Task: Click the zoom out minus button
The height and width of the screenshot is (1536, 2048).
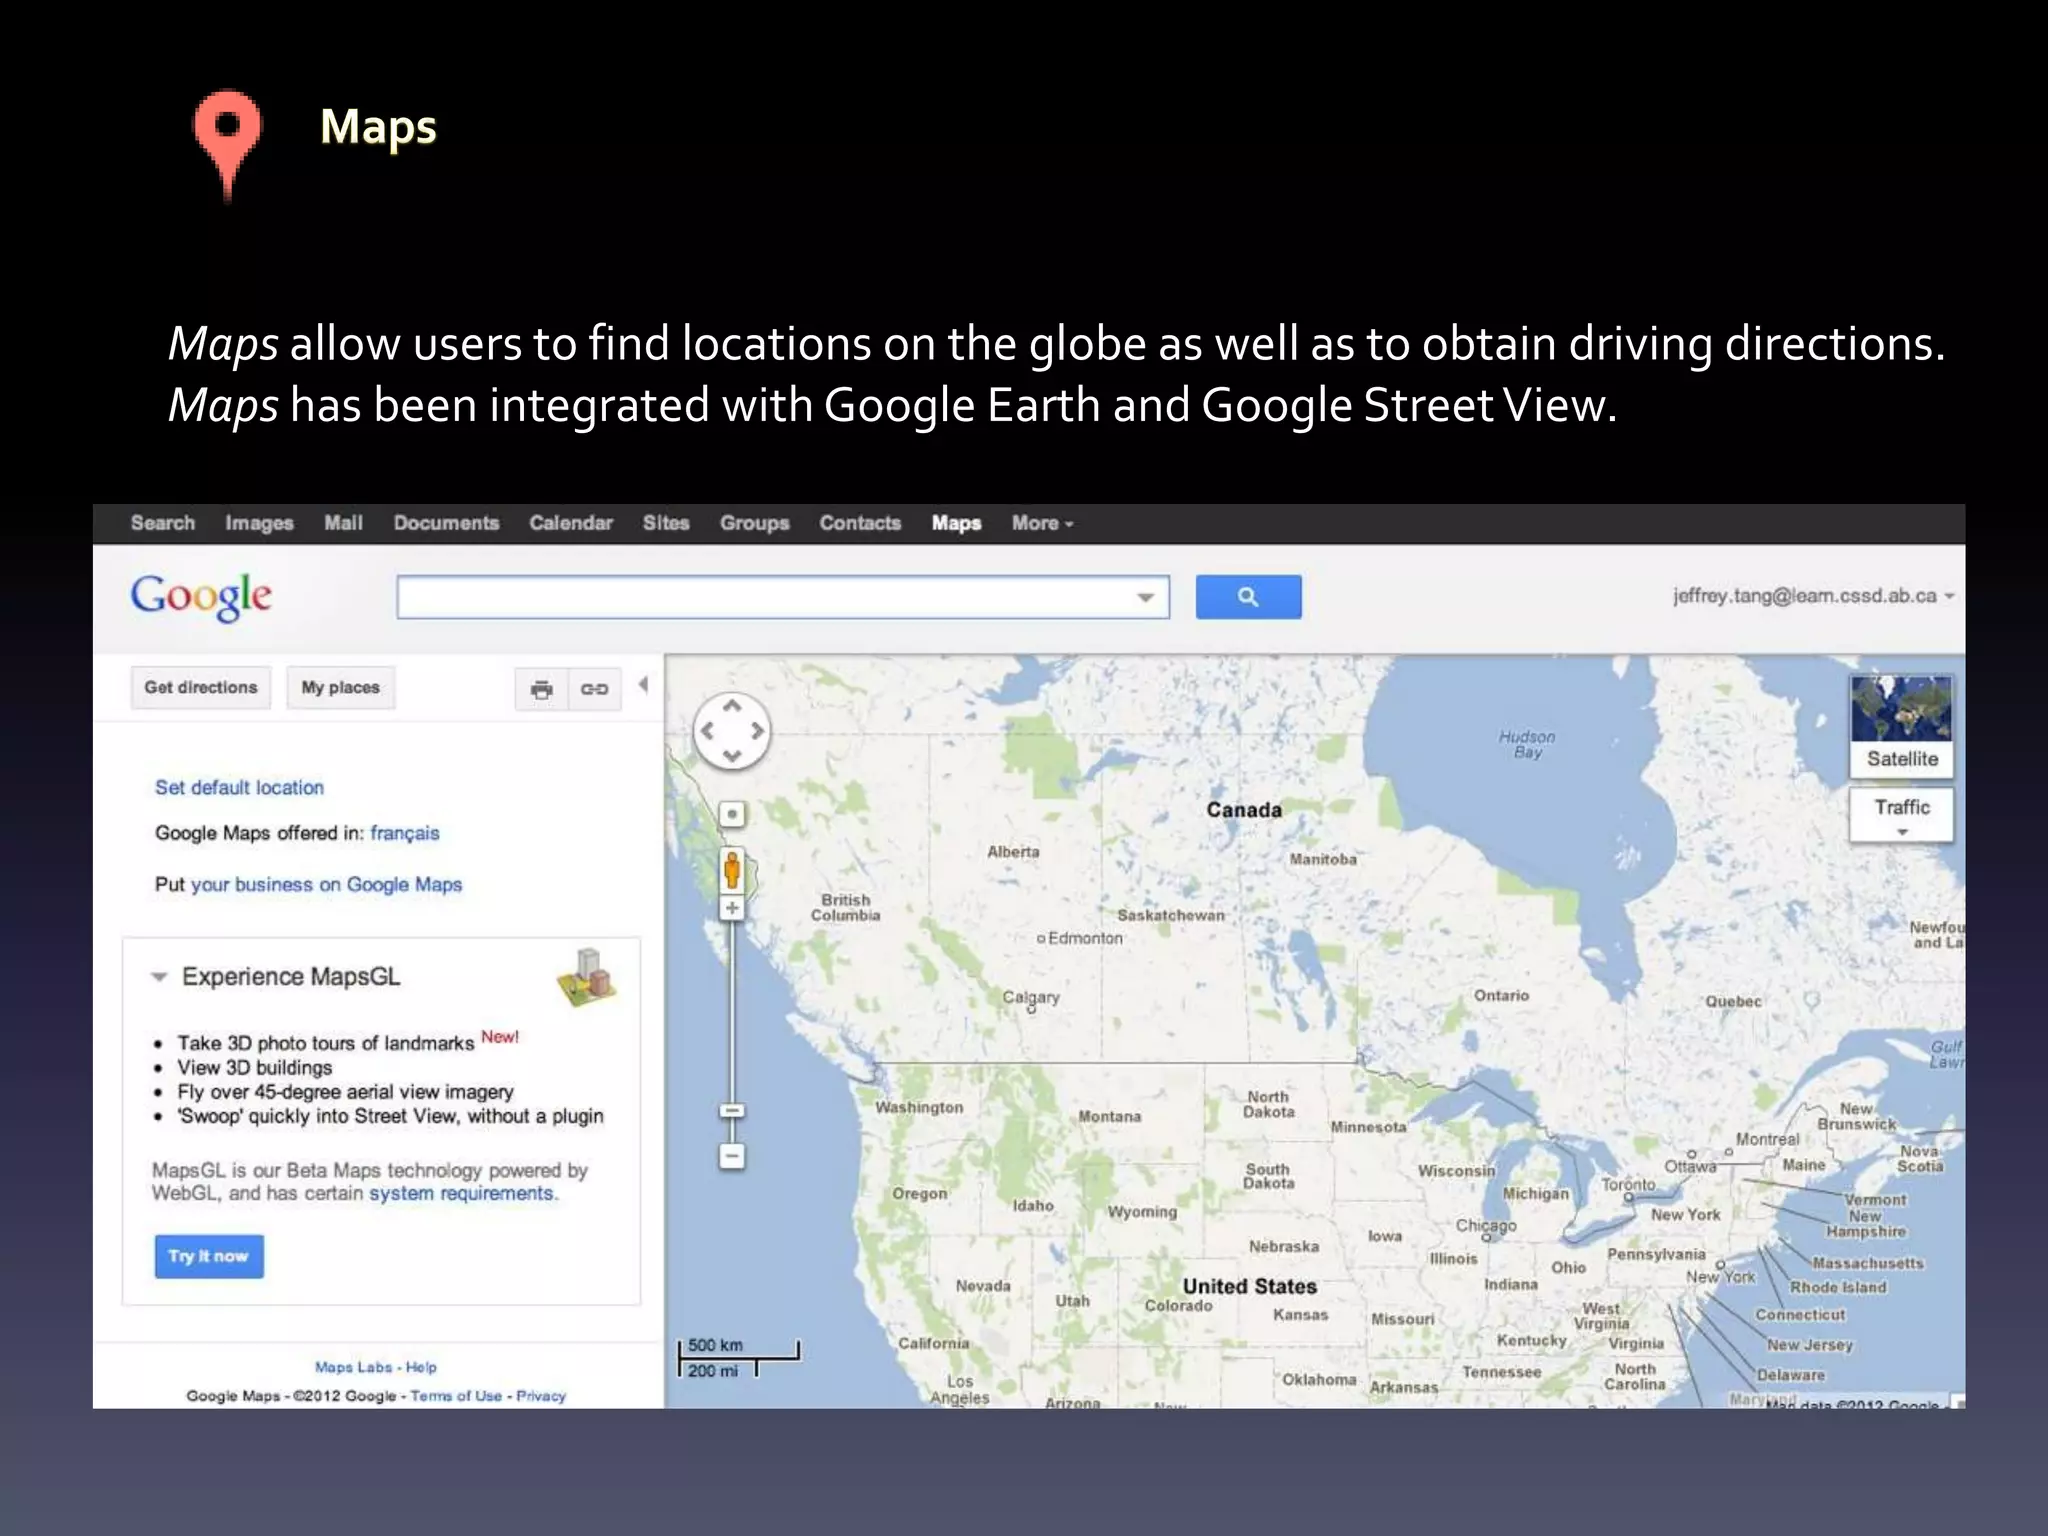Action: 732,1156
